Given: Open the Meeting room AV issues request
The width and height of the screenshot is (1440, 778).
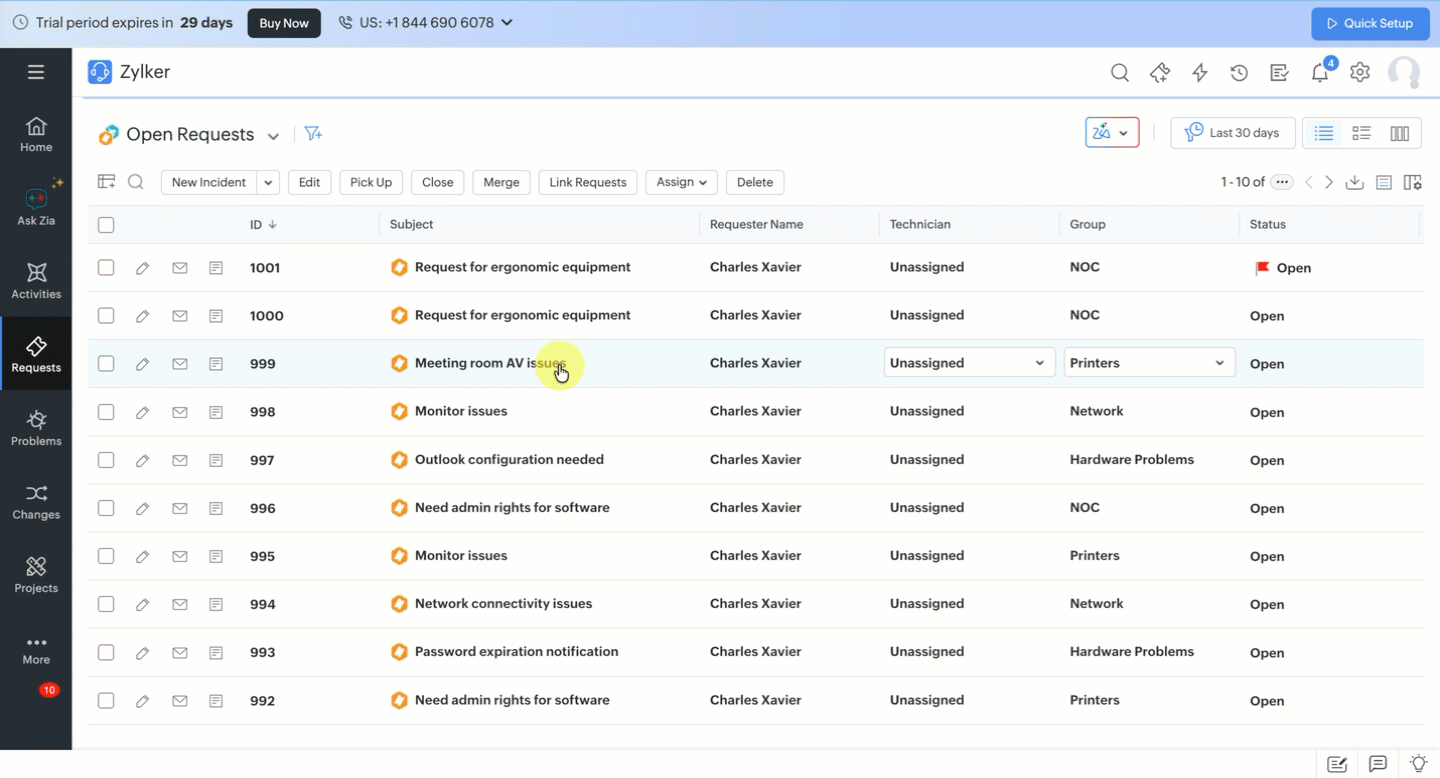Looking at the screenshot, I should (490, 363).
